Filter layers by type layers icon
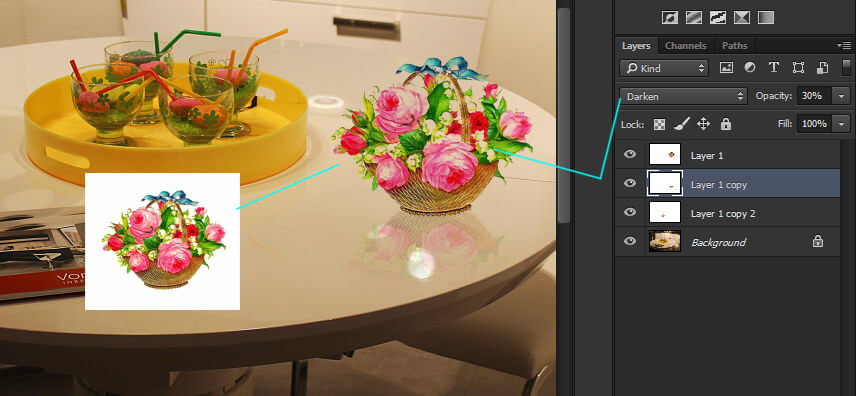 [774, 68]
